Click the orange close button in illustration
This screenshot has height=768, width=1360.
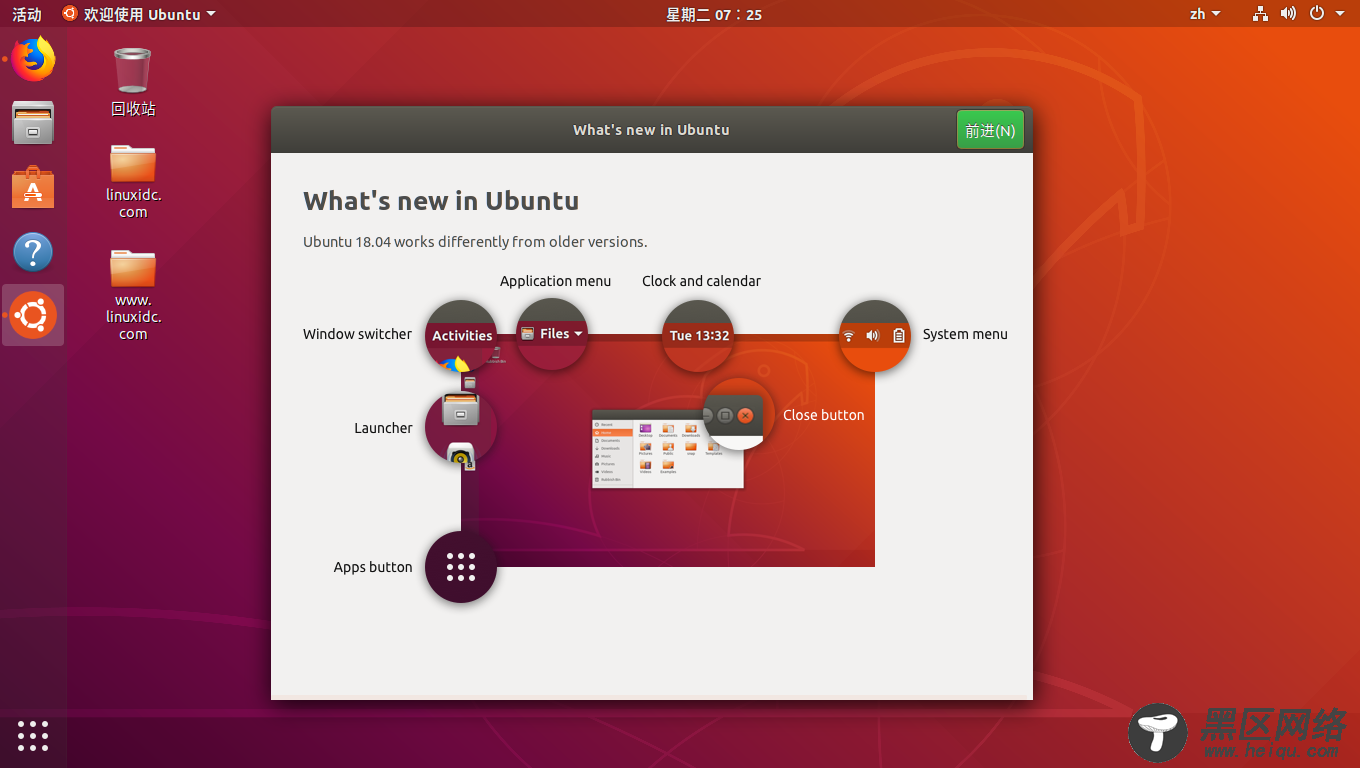tap(745, 415)
